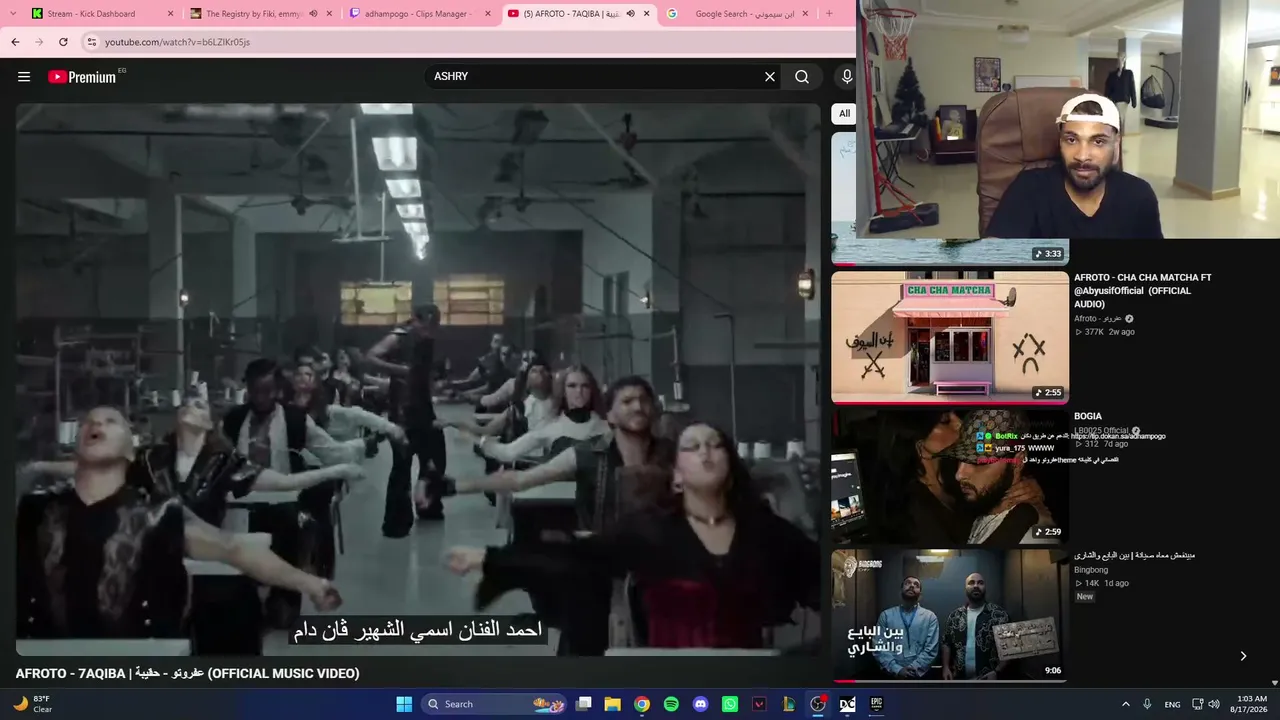Visit the Bingbong channel link

1091,570
